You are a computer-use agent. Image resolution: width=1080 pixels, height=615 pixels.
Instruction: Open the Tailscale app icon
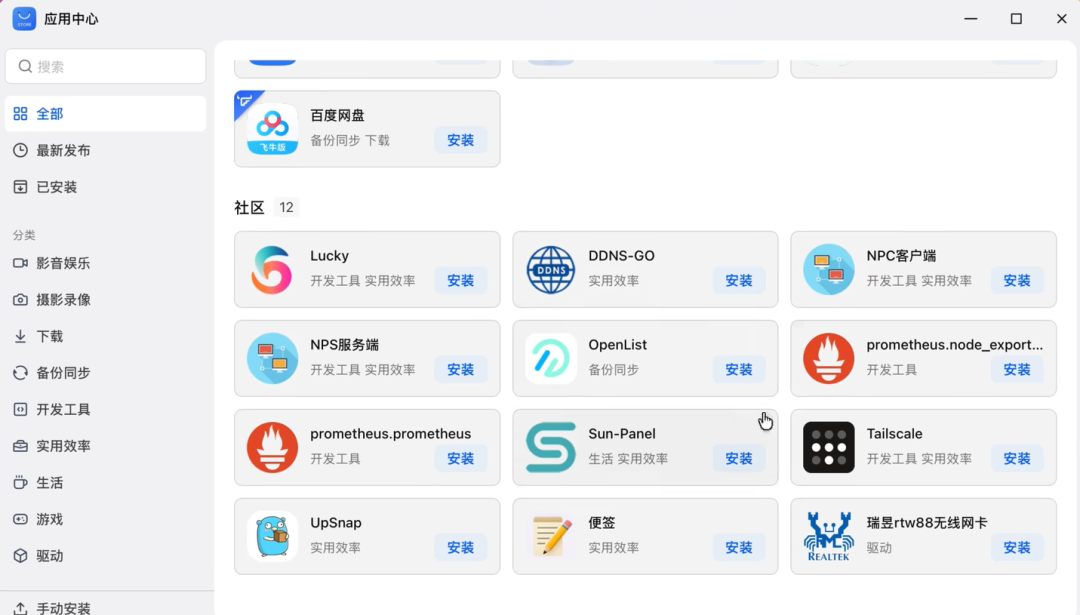point(828,447)
